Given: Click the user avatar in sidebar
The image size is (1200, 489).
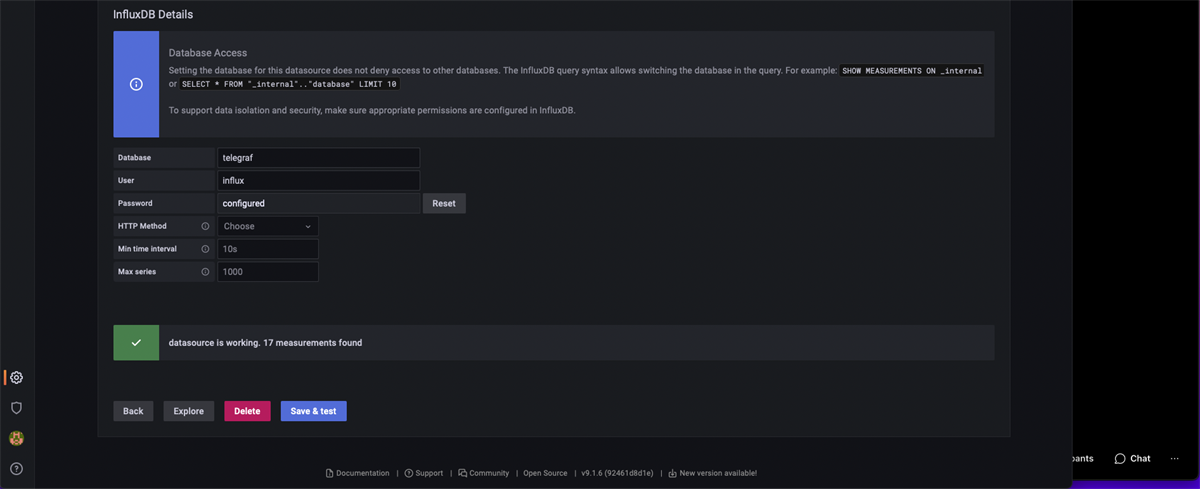Looking at the screenshot, I should [x=16, y=438].
